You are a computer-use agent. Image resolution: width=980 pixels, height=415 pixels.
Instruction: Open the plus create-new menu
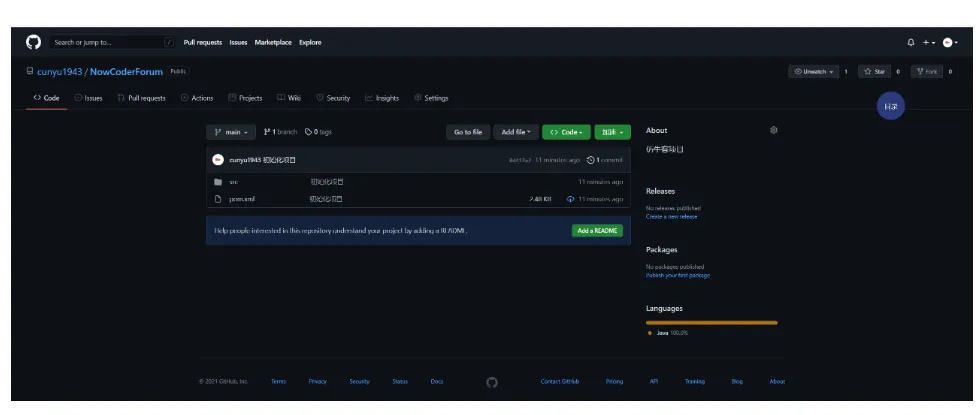coord(929,42)
